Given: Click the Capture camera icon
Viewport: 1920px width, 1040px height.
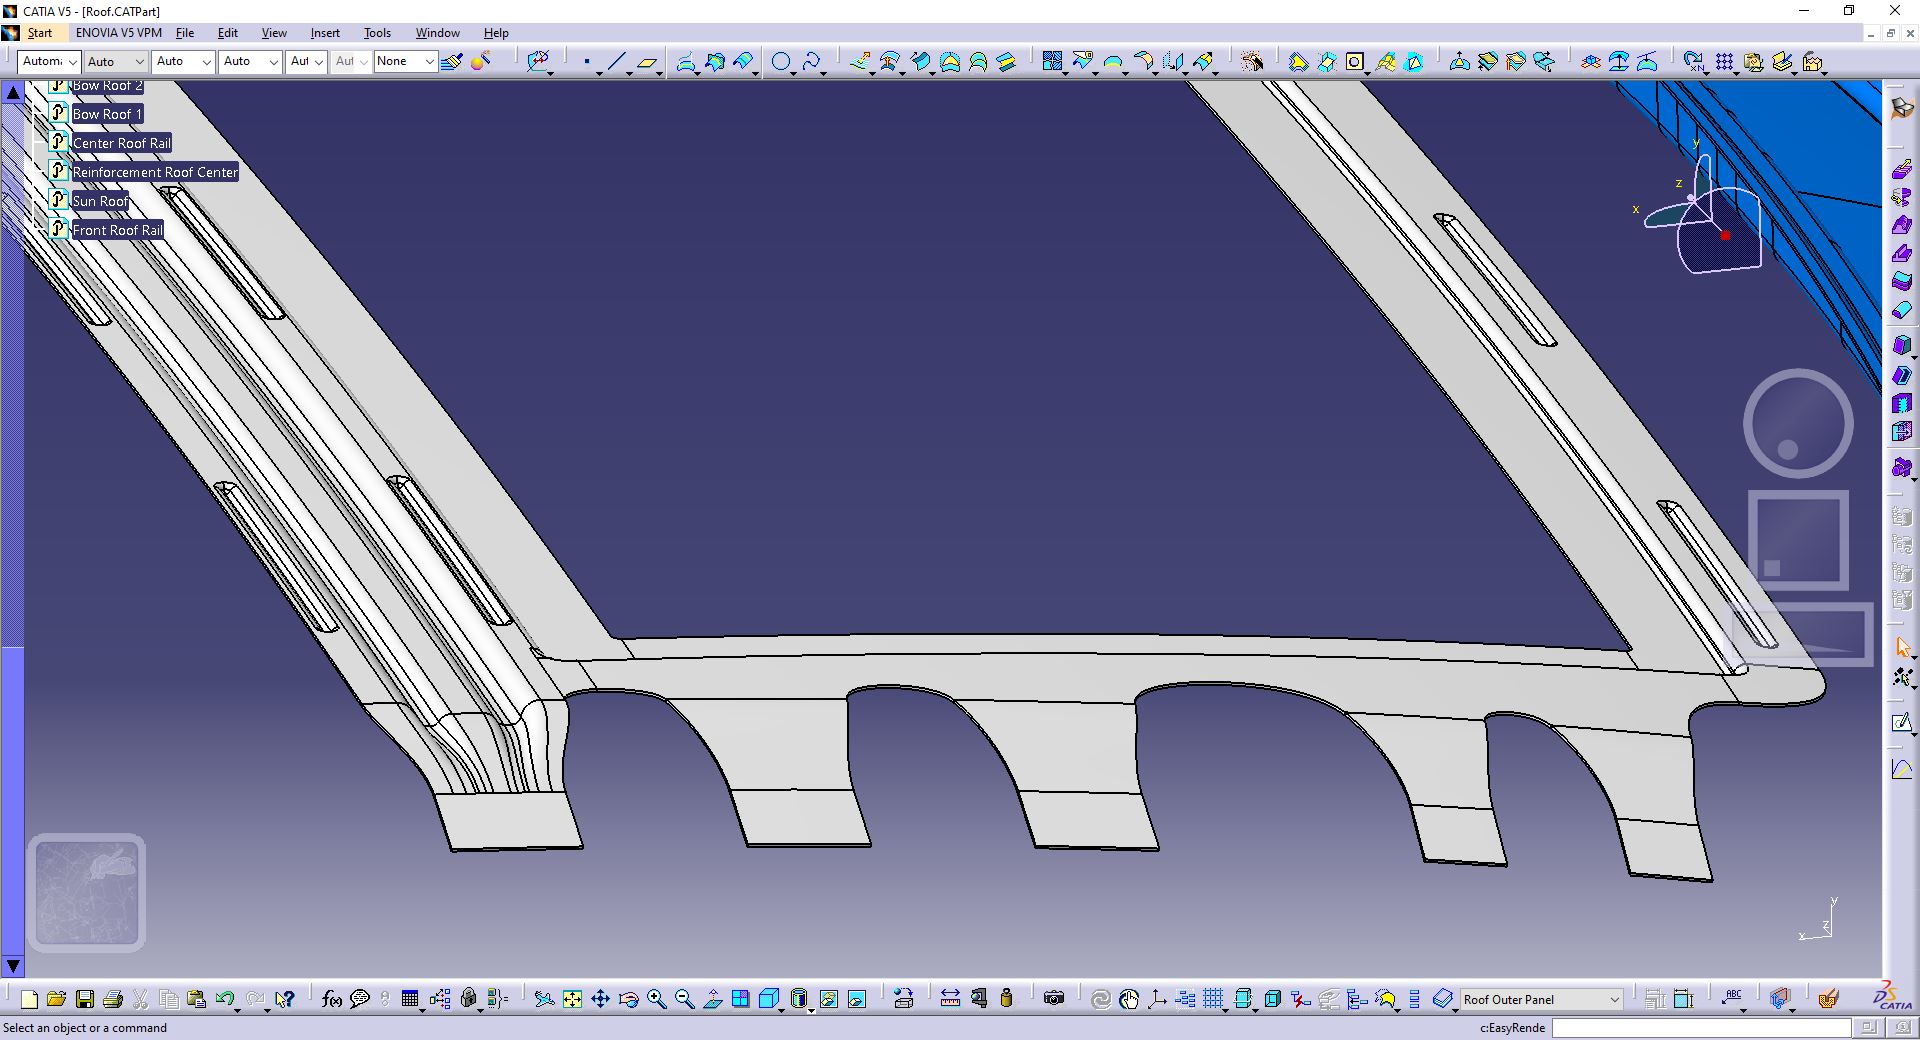Looking at the screenshot, I should pos(1054,999).
